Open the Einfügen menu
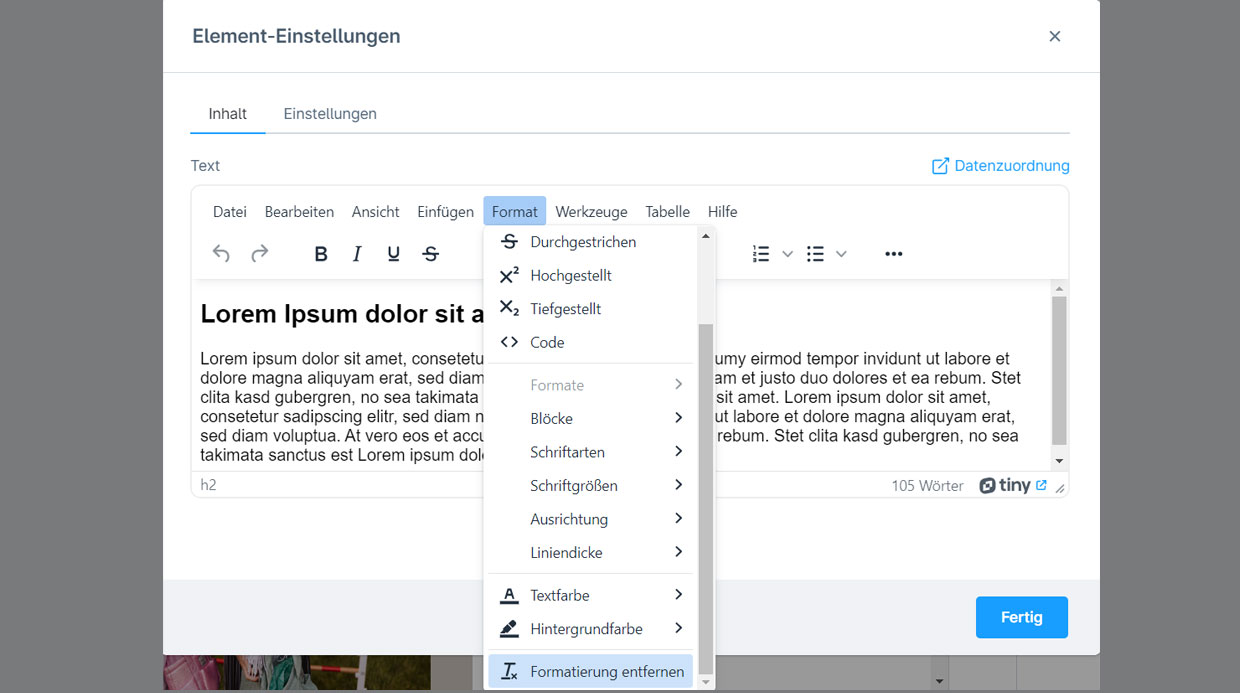1240x693 pixels. click(445, 212)
